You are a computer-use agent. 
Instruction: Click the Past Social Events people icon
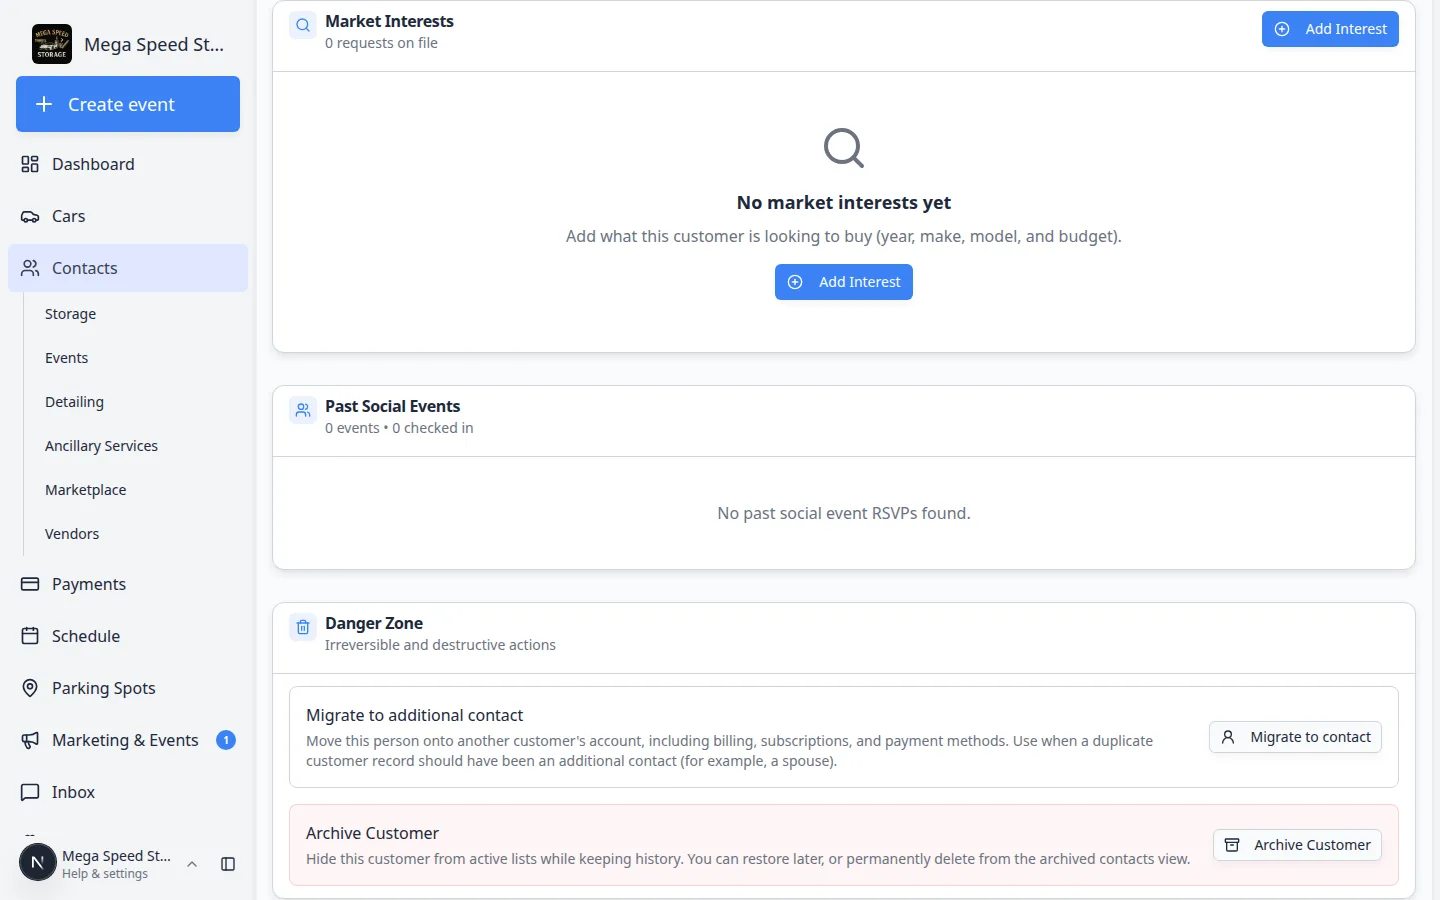click(x=303, y=410)
